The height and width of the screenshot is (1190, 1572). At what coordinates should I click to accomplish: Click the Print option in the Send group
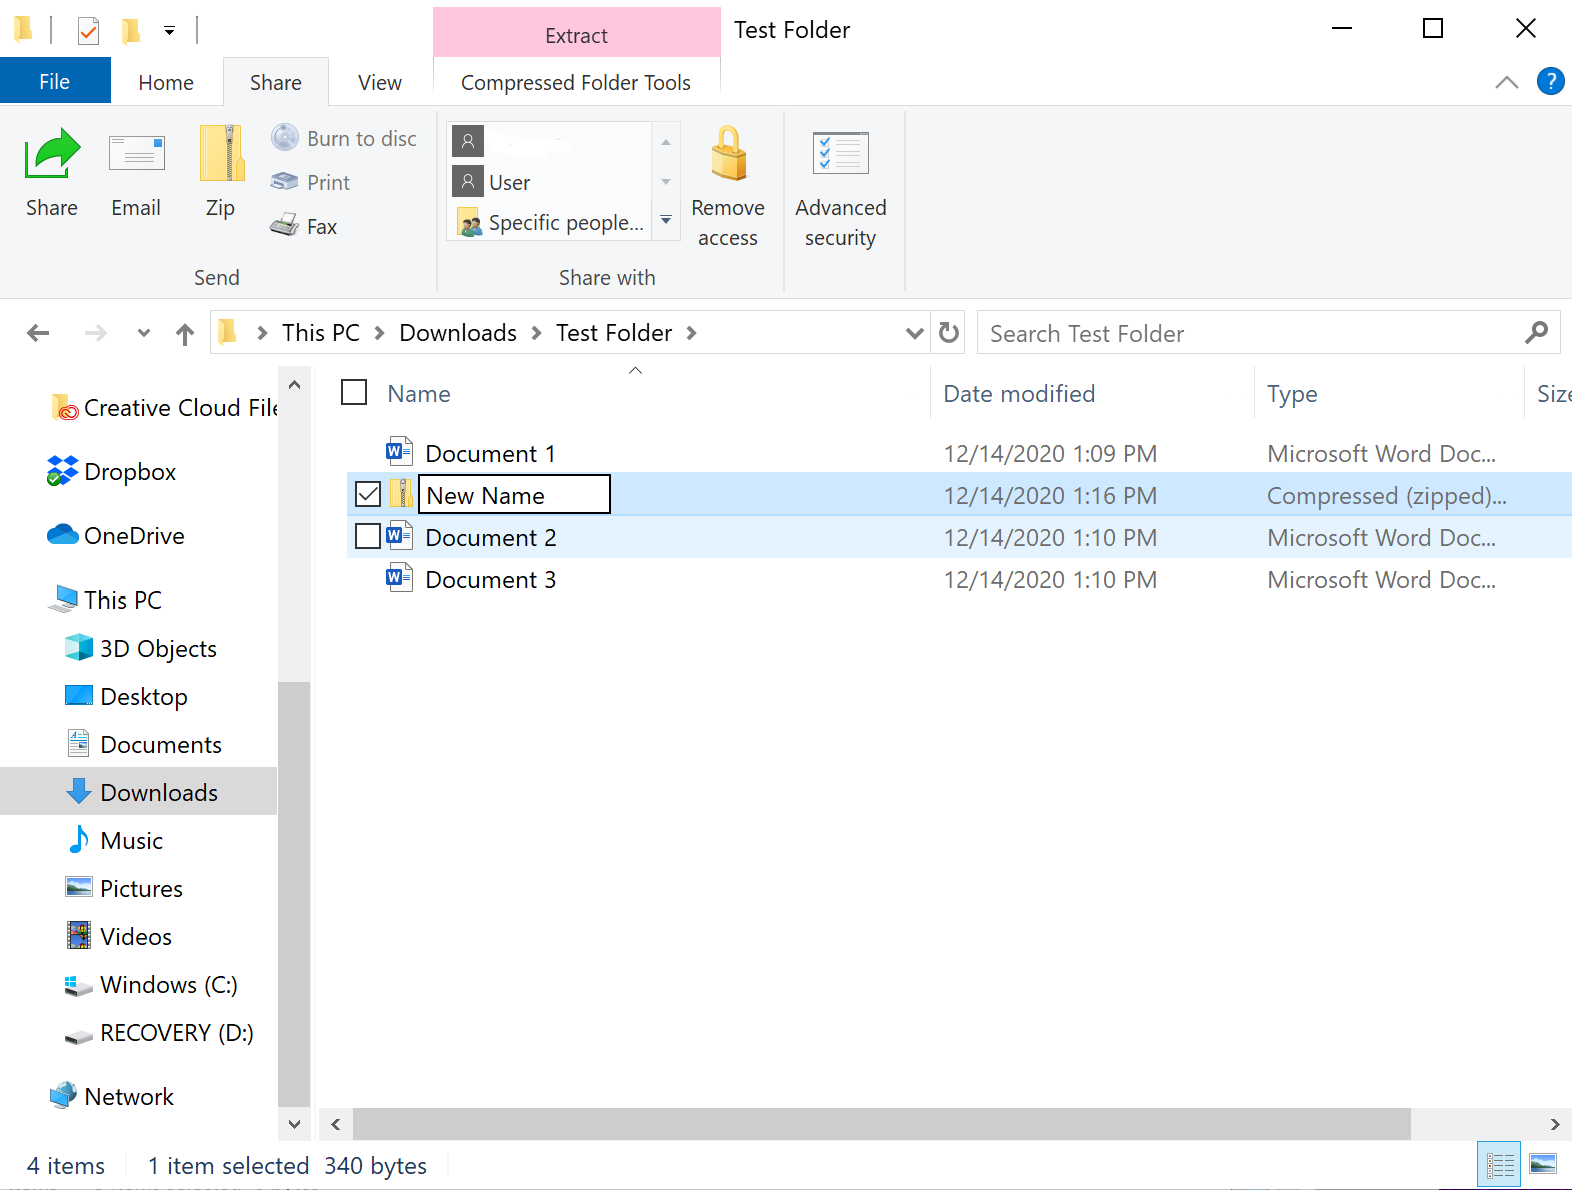311,182
